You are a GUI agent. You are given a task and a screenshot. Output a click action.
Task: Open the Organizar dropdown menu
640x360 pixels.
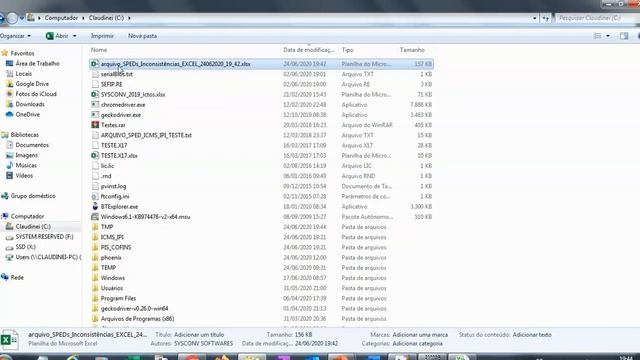15,36
